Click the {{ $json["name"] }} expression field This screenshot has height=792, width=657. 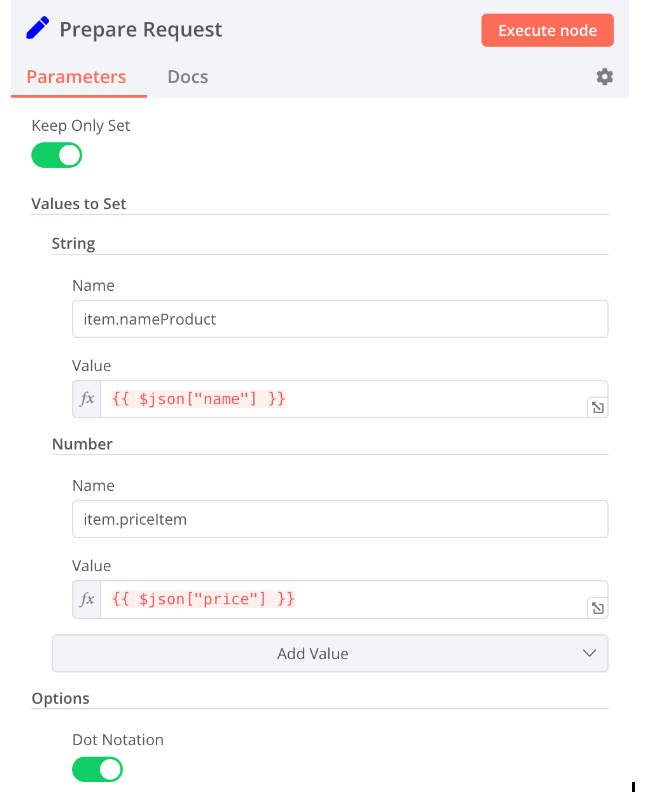coord(340,399)
